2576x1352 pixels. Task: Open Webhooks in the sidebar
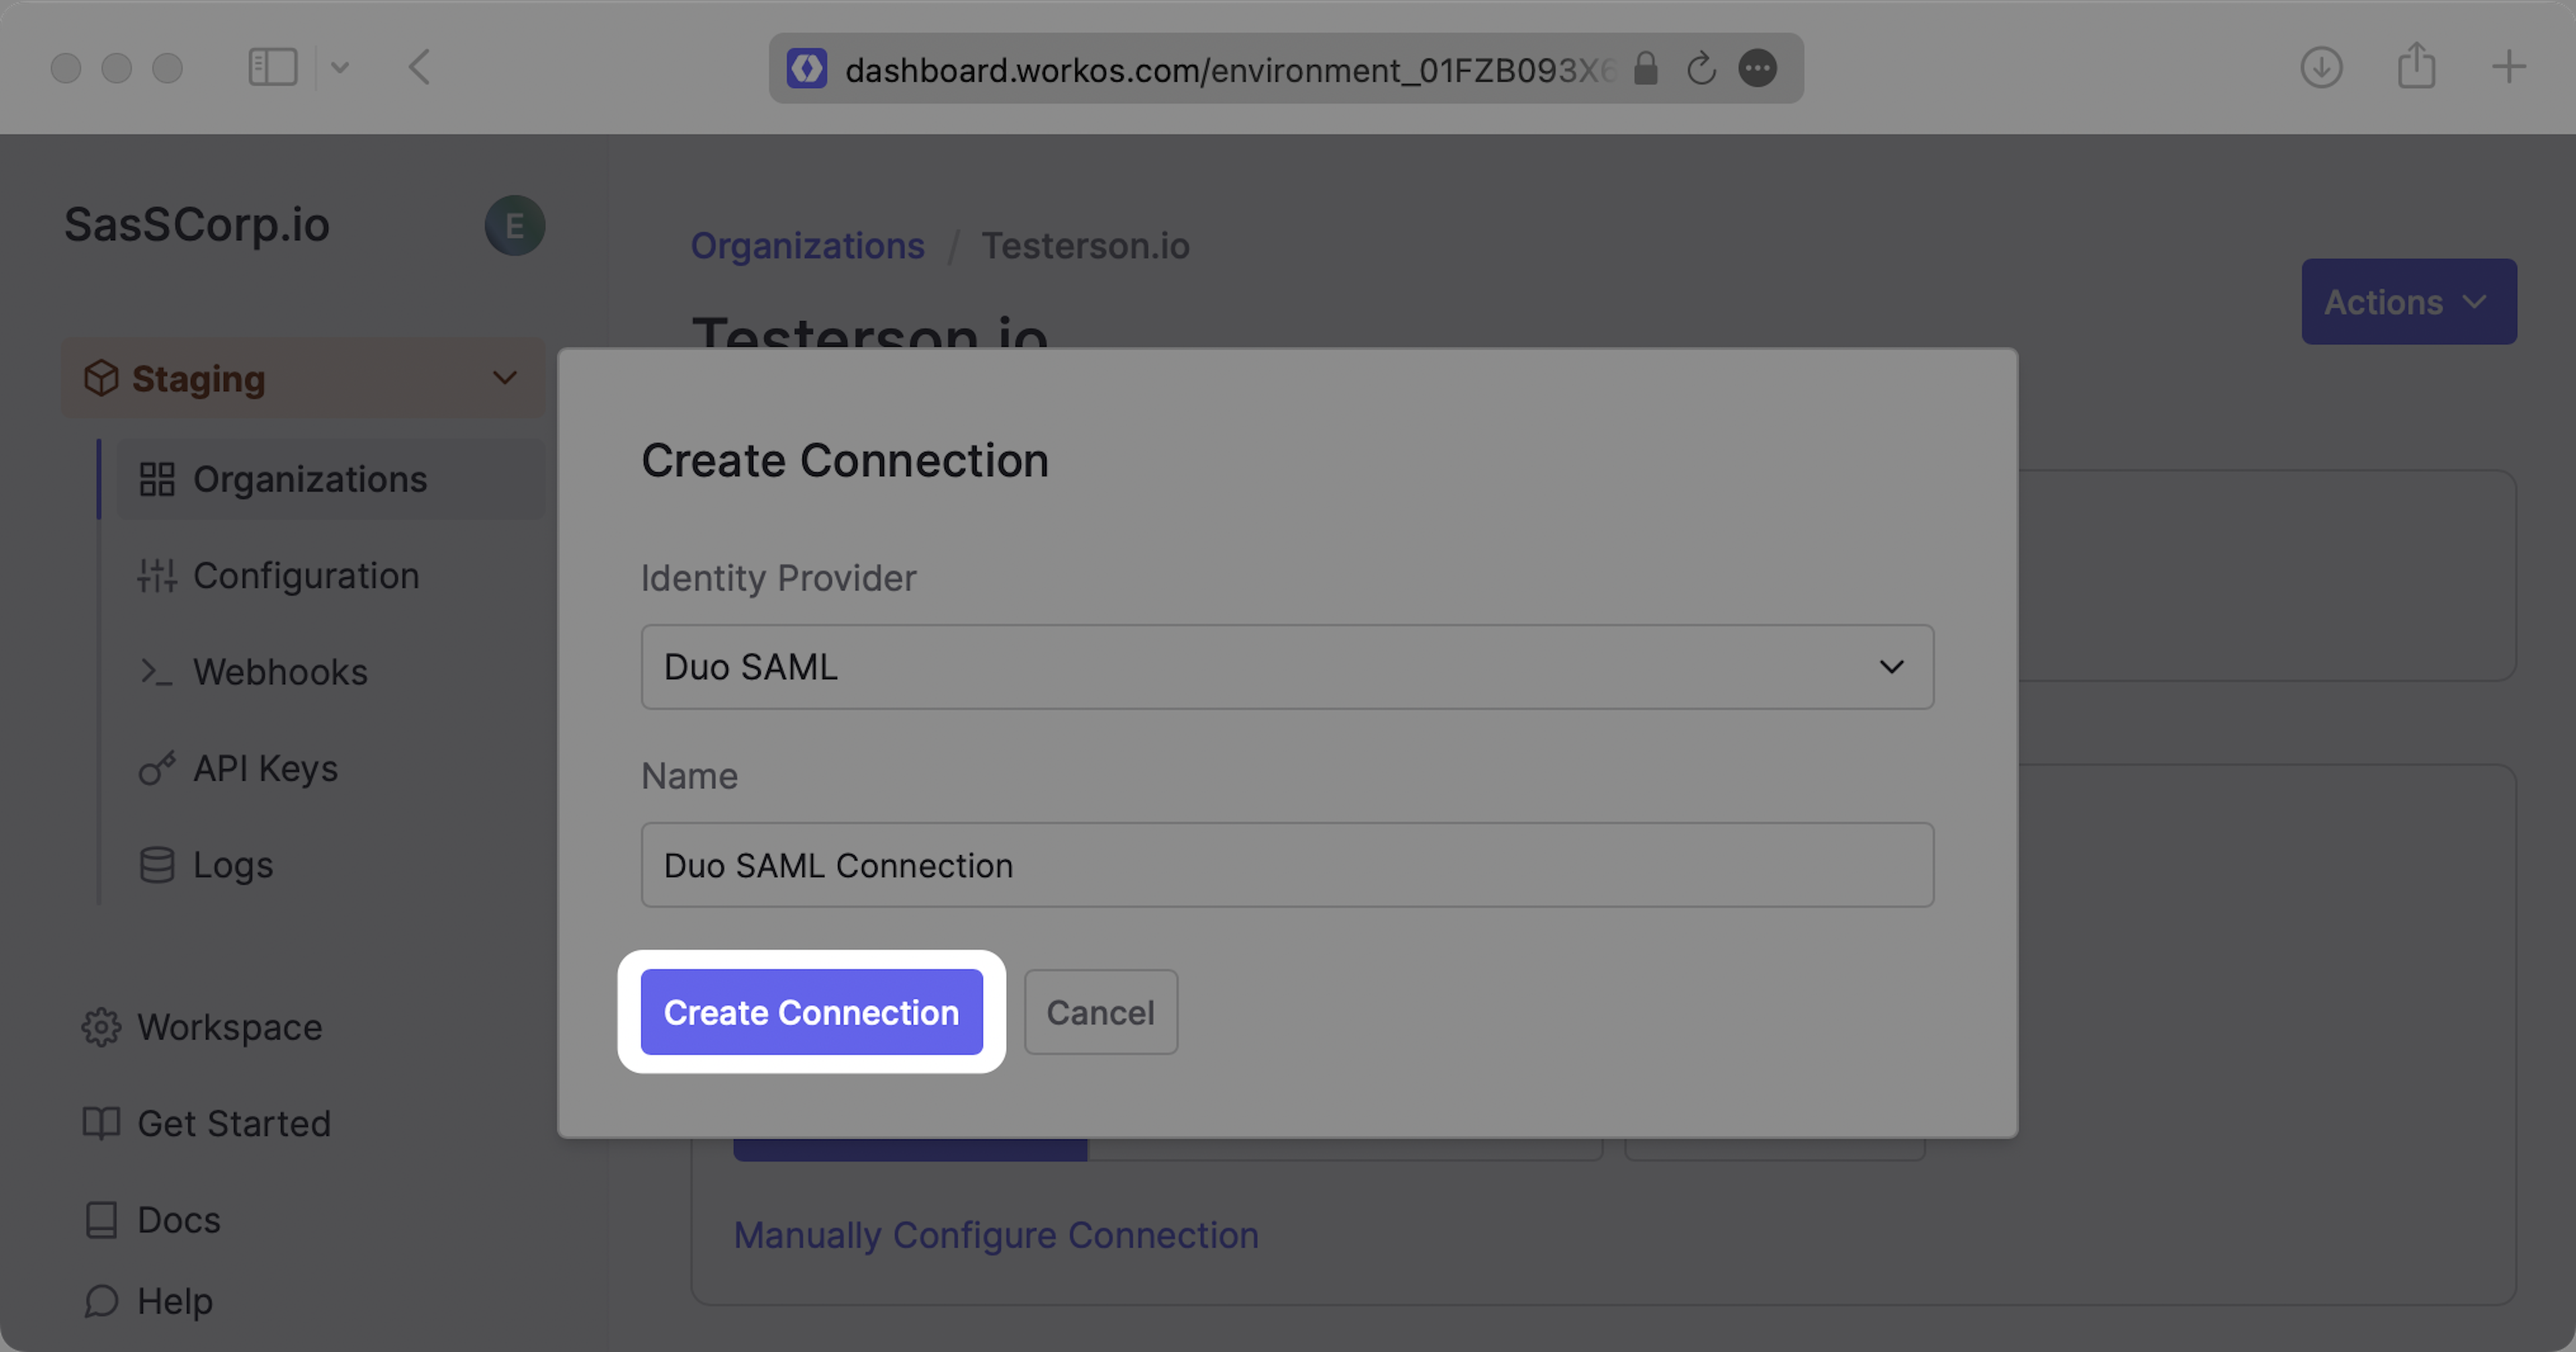pyautogui.click(x=280, y=672)
